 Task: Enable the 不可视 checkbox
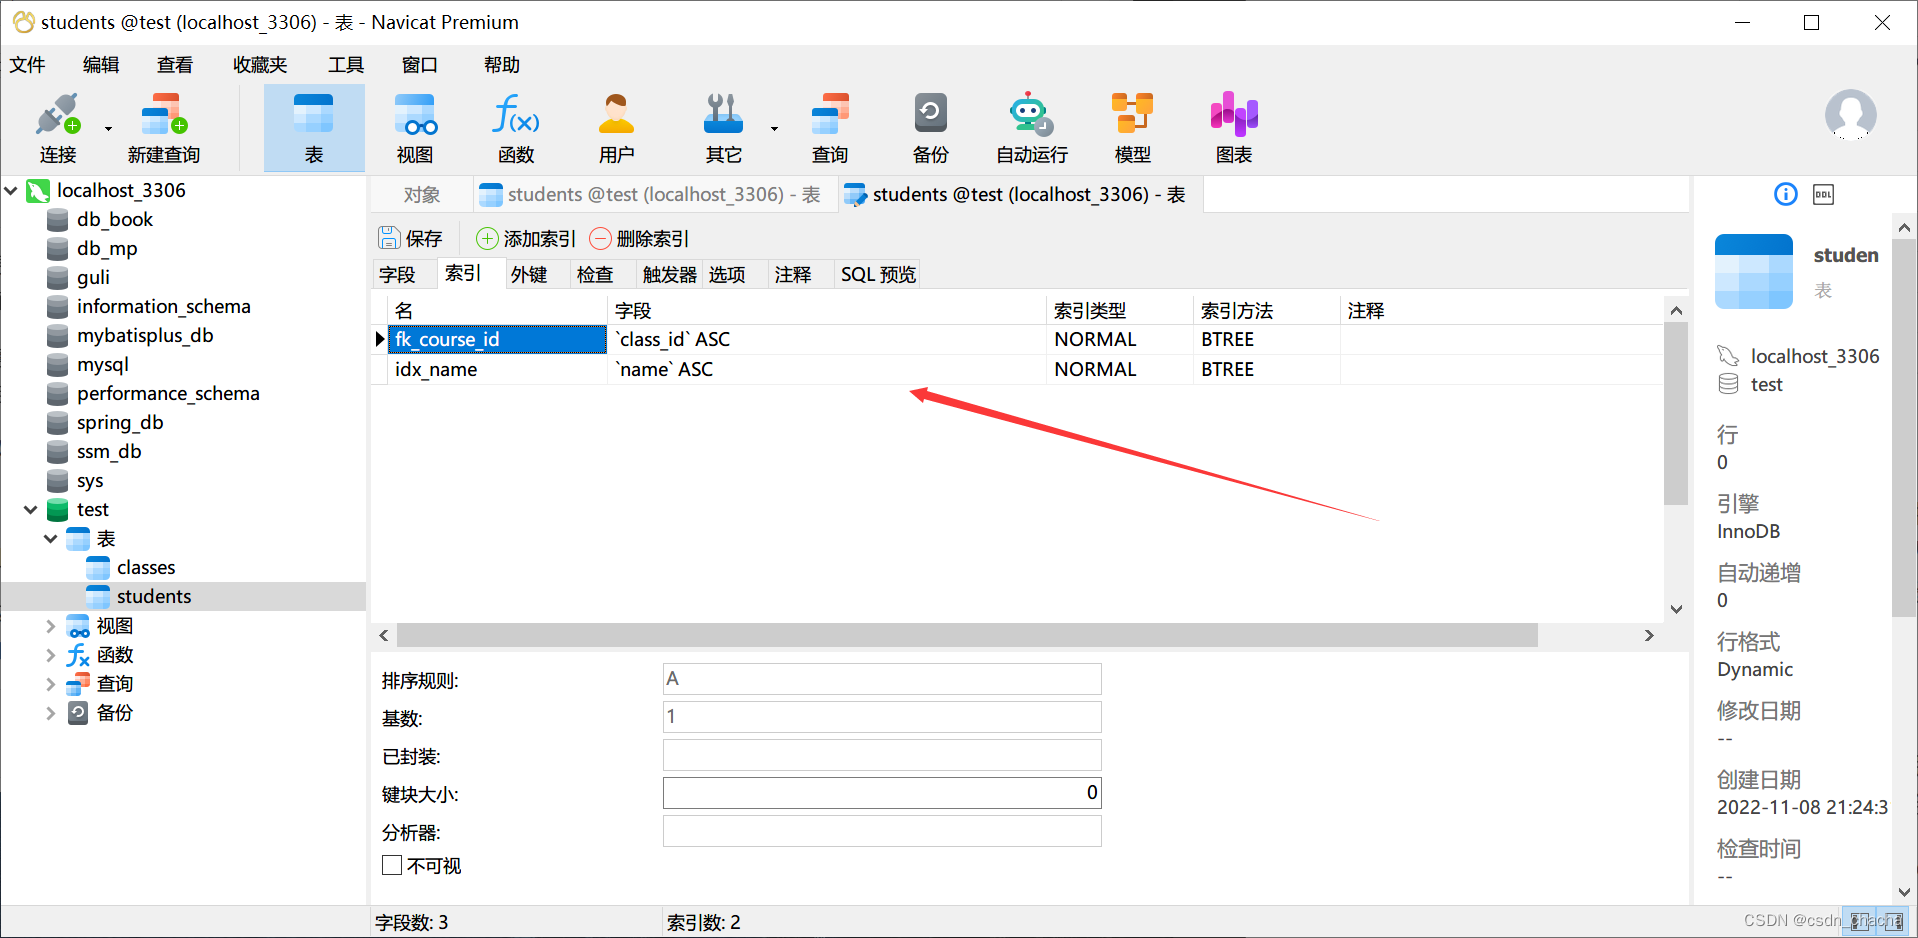tap(391, 865)
